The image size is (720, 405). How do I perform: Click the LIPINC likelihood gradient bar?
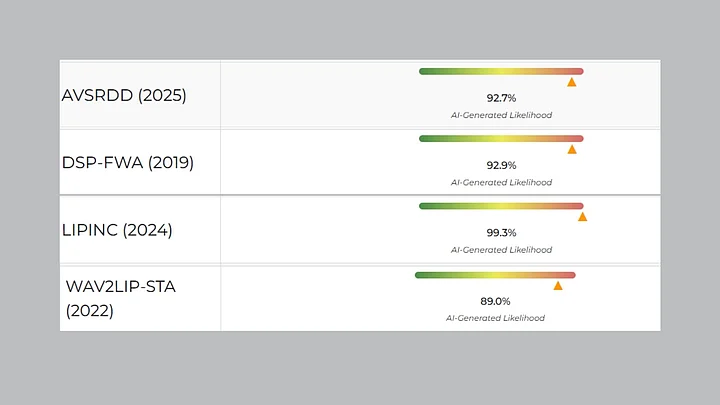point(500,206)
